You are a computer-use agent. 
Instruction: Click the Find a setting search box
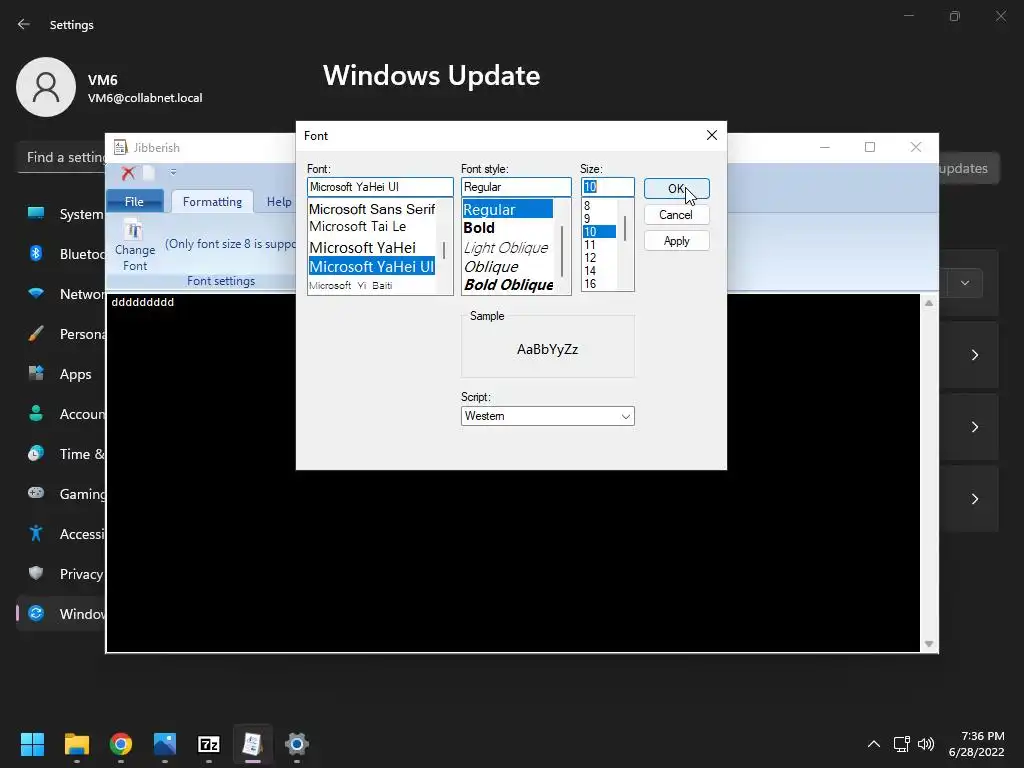(x=62, y=157)
